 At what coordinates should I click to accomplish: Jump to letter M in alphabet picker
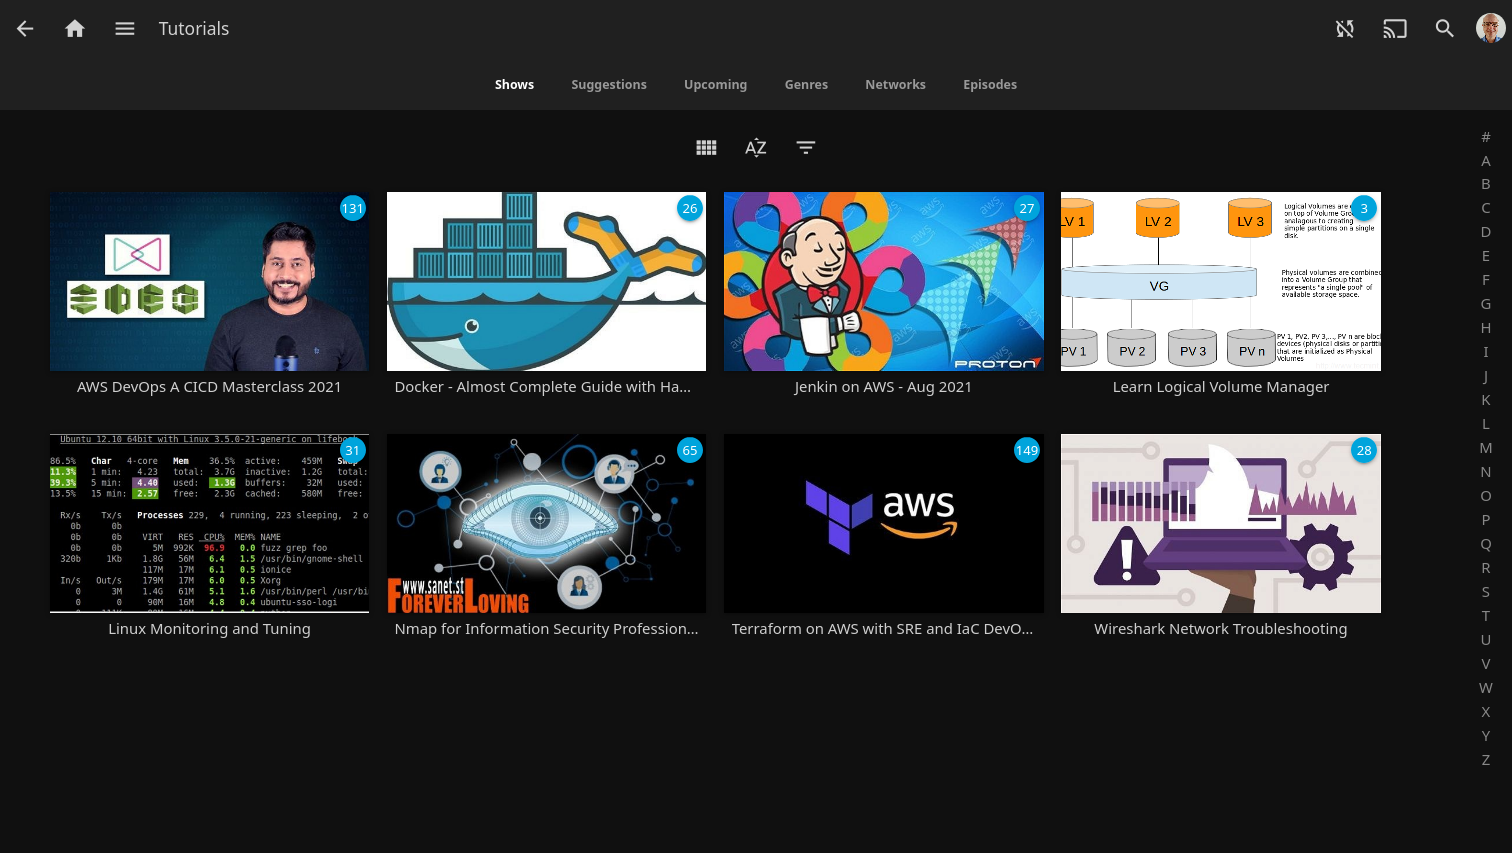(1486, 449)
